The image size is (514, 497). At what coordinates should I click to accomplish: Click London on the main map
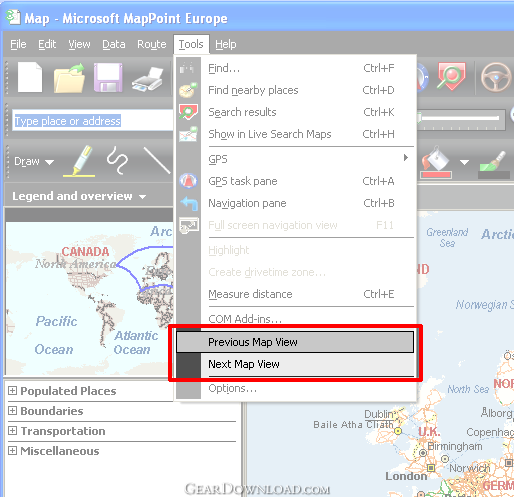pos(406,476)
